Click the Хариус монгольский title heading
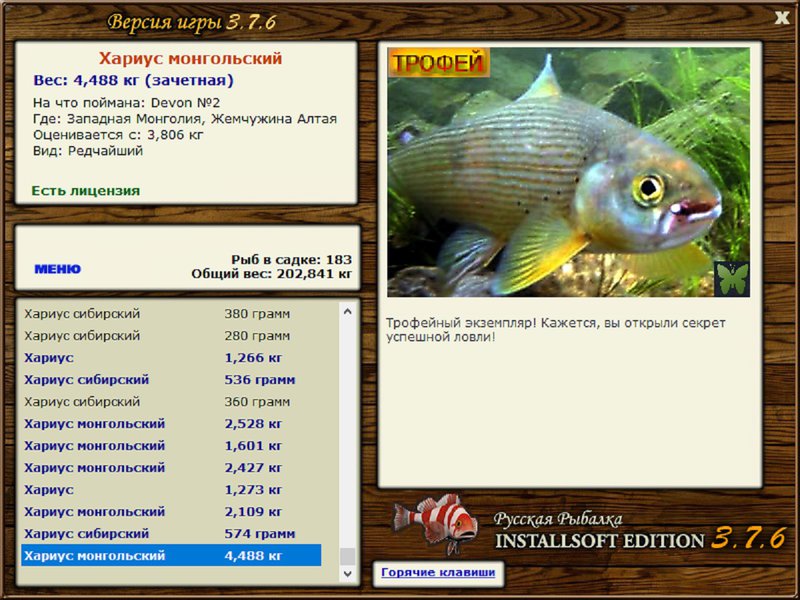The image size is (800, 600). (x=190, y=58)
